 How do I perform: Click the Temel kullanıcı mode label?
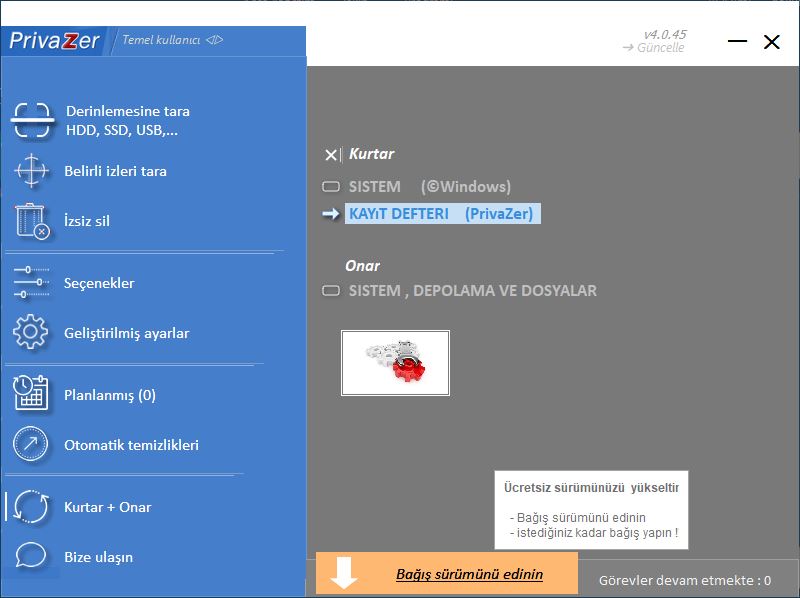click(x=161, y=40)
